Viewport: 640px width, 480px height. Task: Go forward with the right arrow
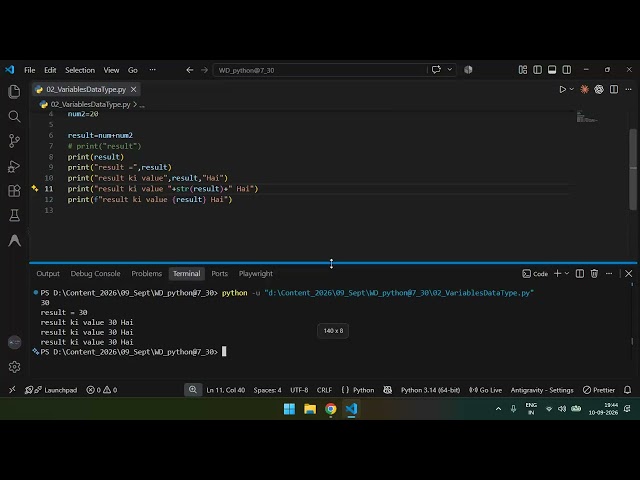(204, 70)
